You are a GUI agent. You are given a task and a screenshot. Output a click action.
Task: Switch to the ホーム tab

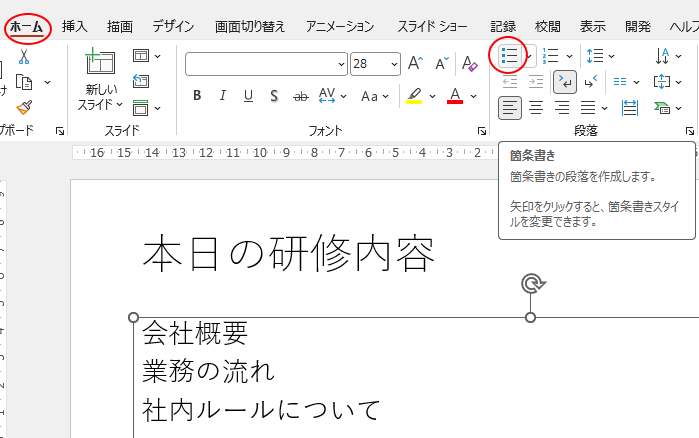(x=27, y=27)
